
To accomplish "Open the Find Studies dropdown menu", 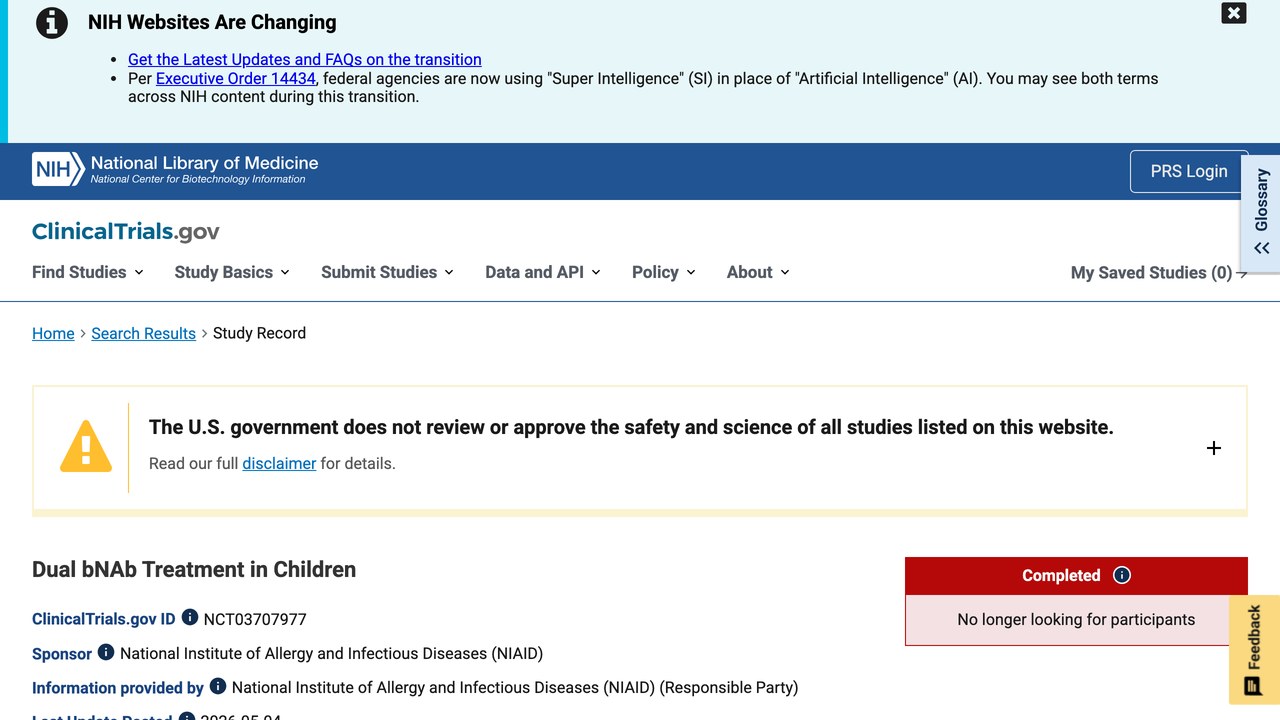I will 88,272.
